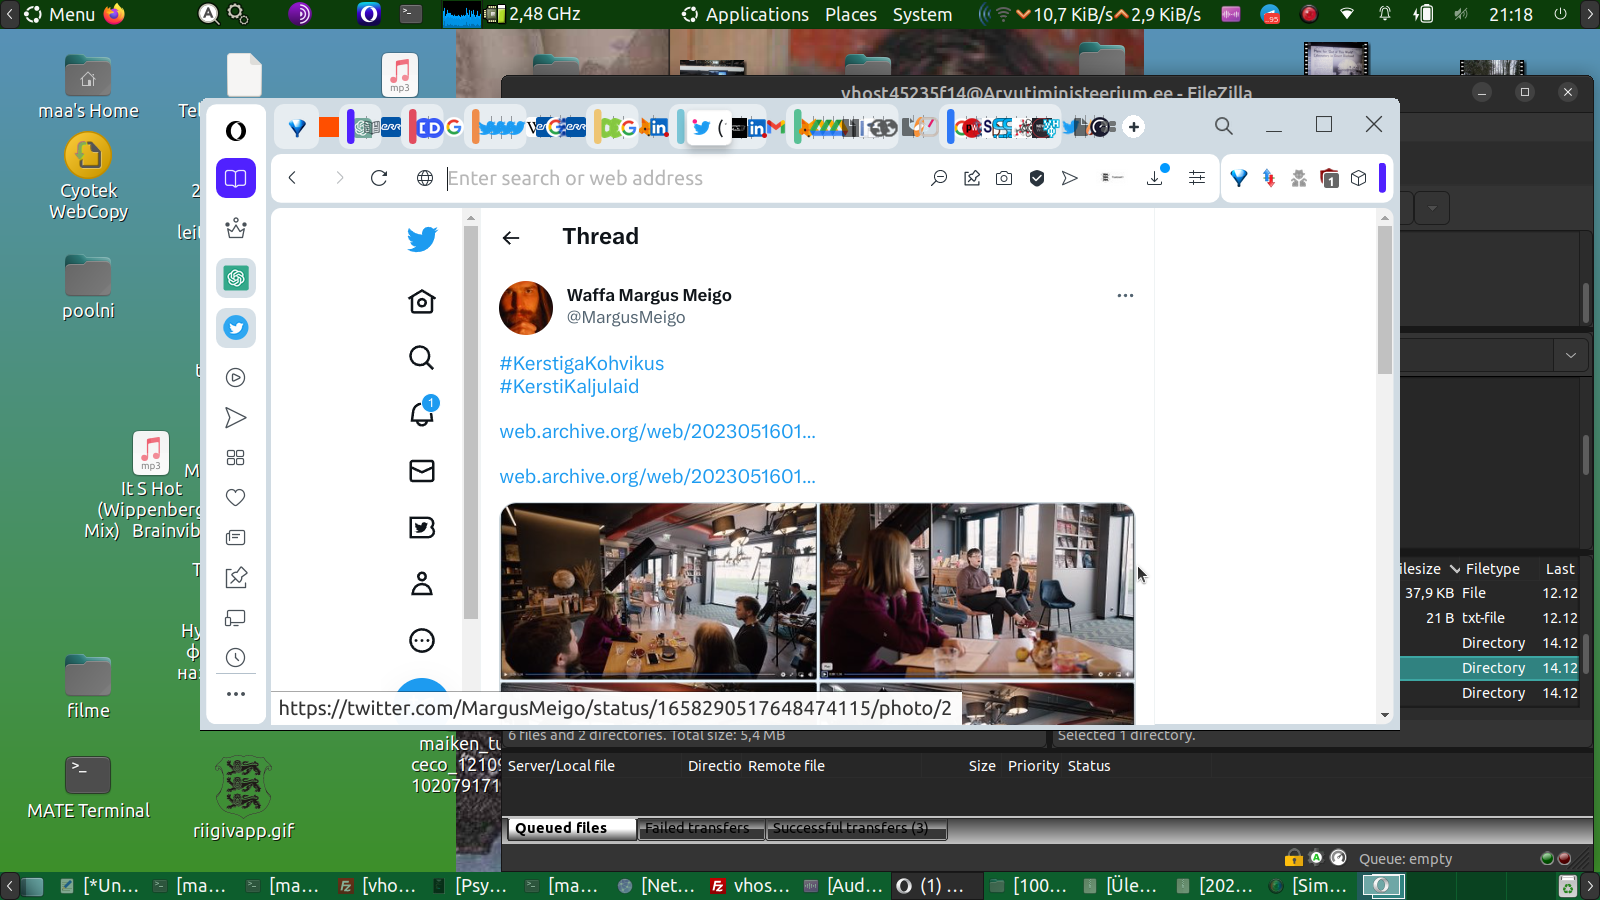Open FileZilla Filetype sort column
1600x900 pixels.
point(1492,569)
